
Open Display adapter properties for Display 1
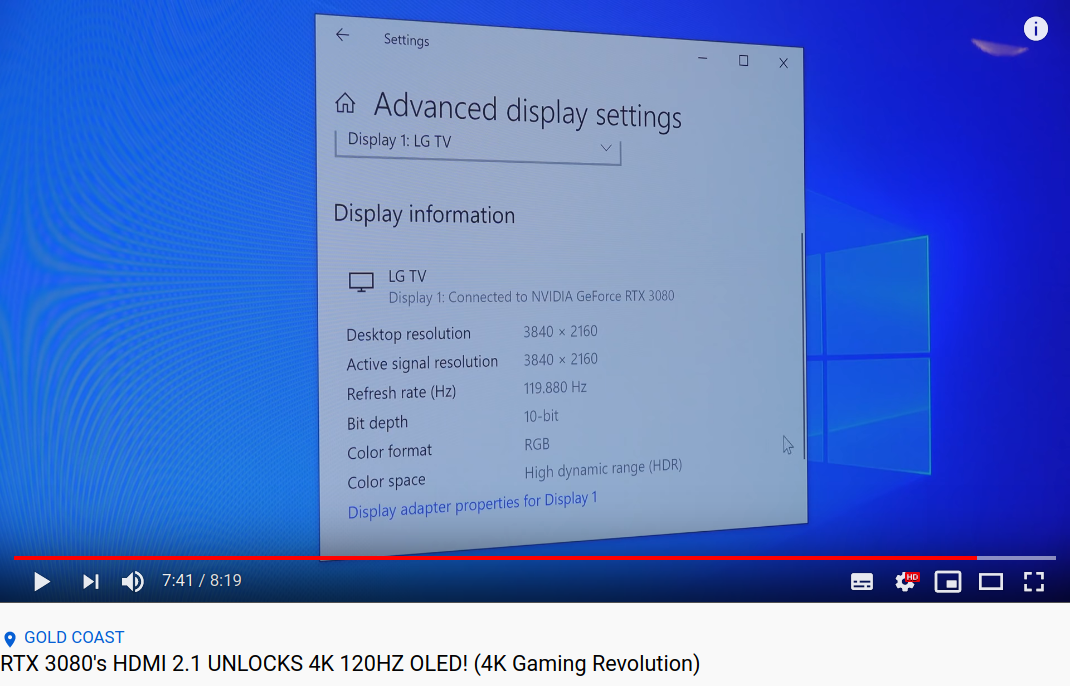(472, 505)
